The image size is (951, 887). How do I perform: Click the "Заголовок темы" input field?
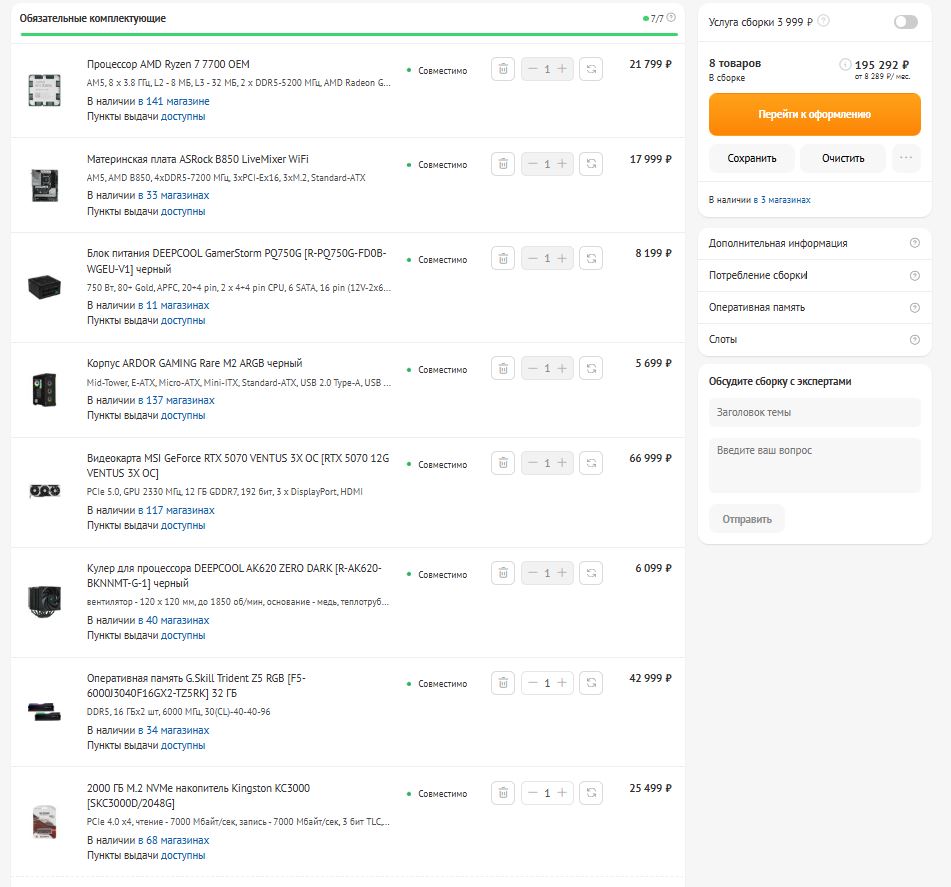pyautogui.click(x=814, y=412)
